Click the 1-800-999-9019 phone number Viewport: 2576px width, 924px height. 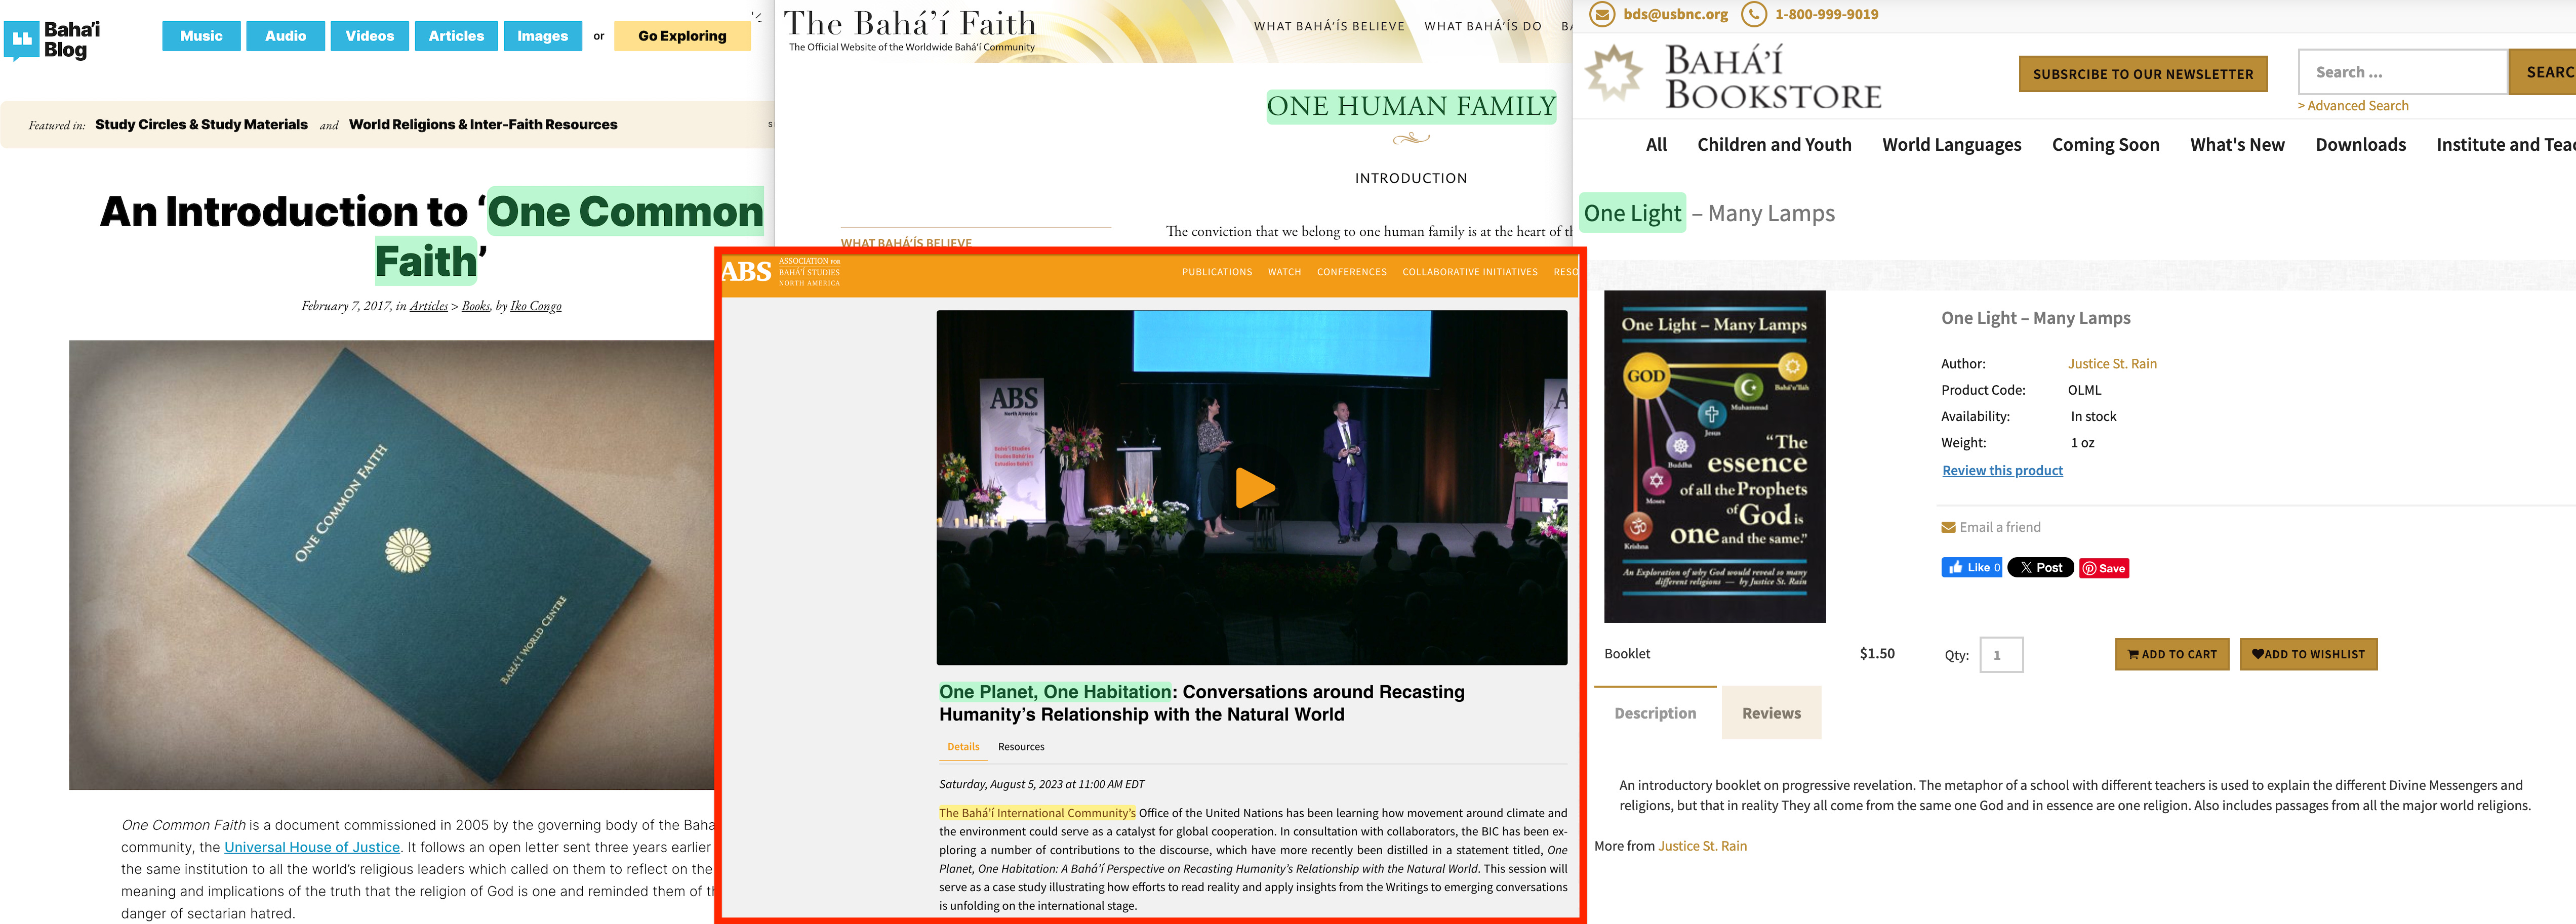[1826, 14]
